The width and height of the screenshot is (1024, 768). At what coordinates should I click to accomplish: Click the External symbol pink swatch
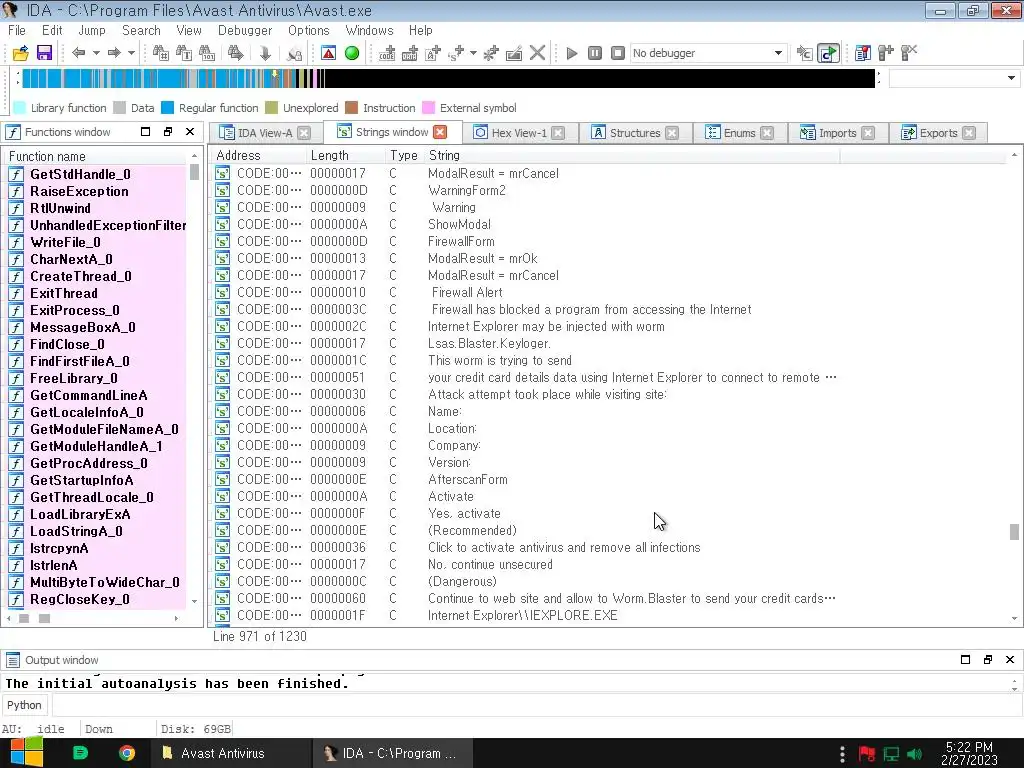(x=429, y=108)
